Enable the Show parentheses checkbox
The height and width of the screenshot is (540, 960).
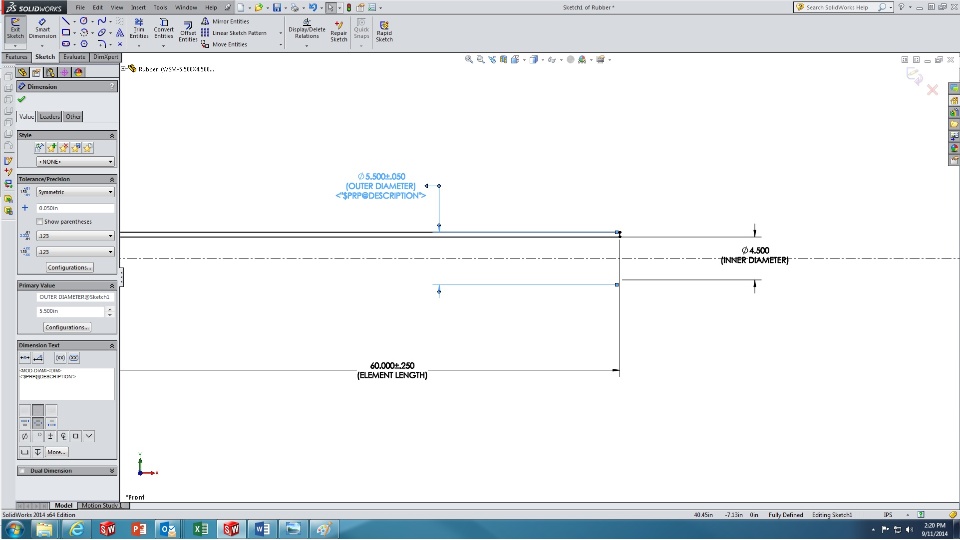[x=40, y=222]
